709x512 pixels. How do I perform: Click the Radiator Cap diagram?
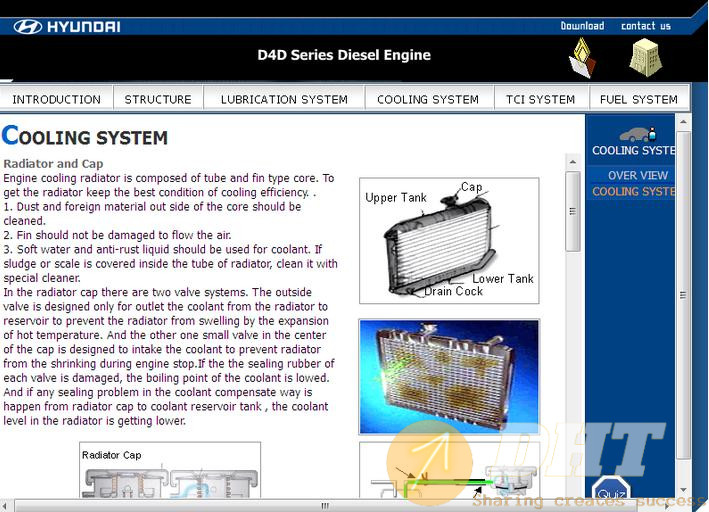coord(170,470)
